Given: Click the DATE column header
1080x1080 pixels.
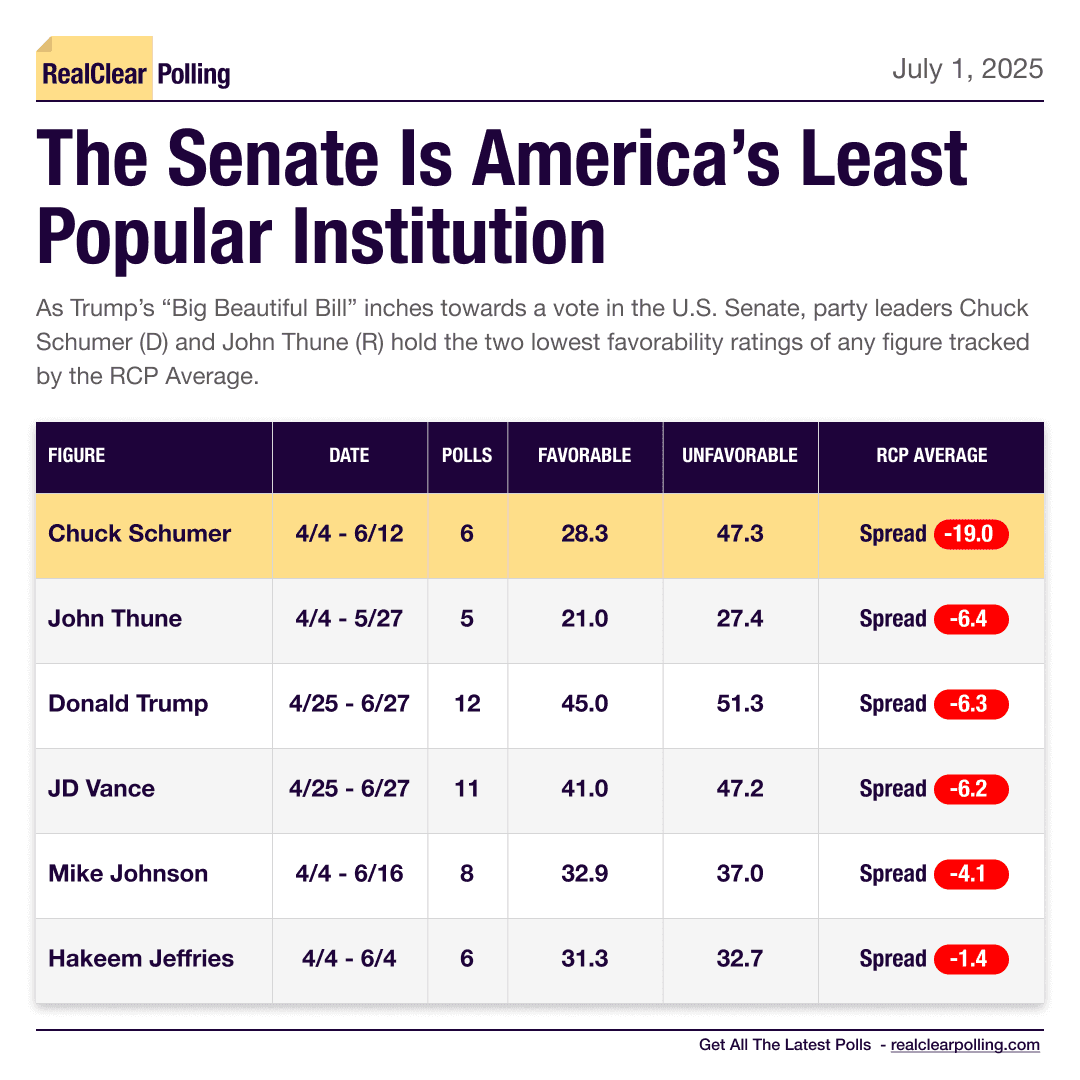Looking at the screenshot, I should point(349,456).
